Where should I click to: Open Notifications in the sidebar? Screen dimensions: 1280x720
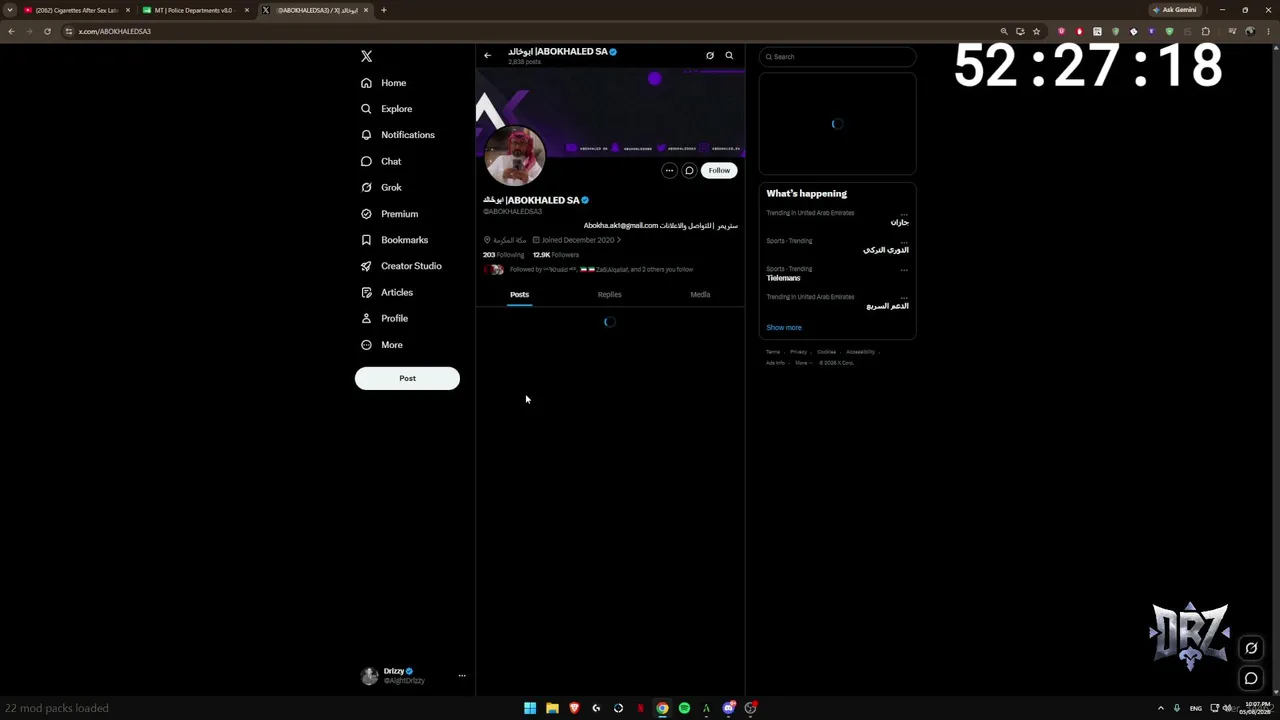[398, 135]
